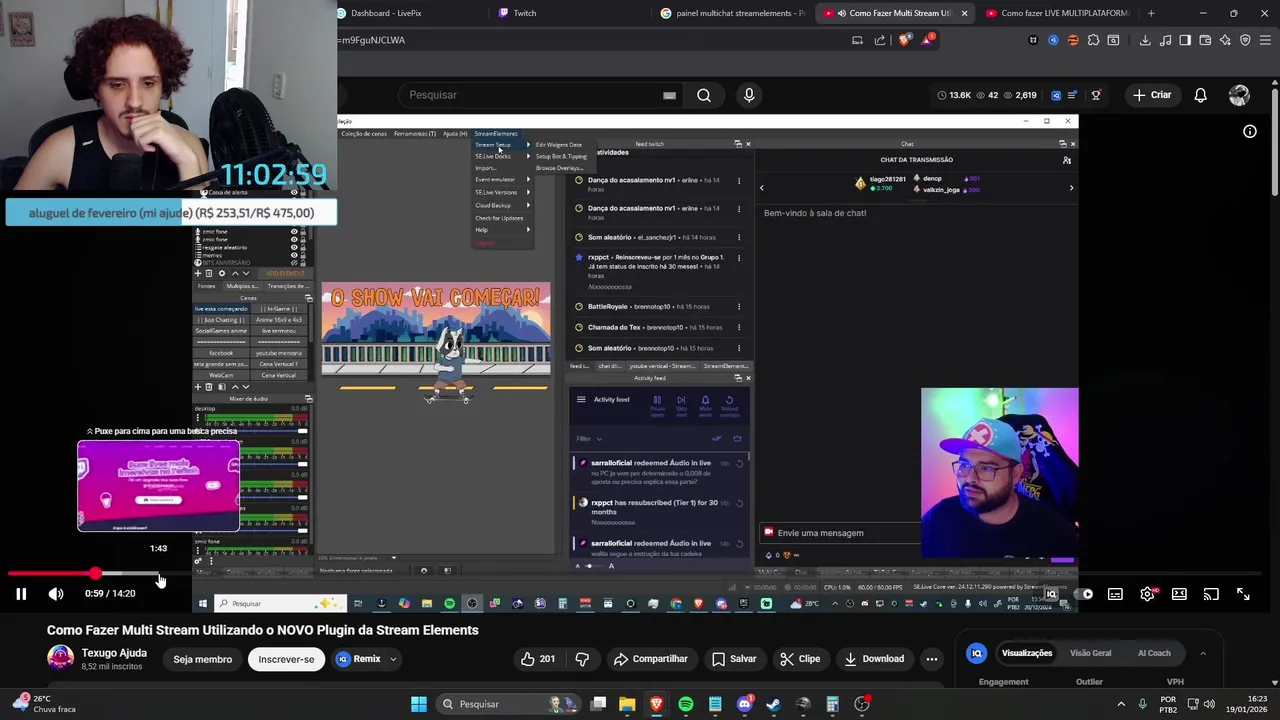Screen dimensions: 1280x720
Task: Open Steam from the taskbar
Action: pyautogui.click(x=773, y=704)
